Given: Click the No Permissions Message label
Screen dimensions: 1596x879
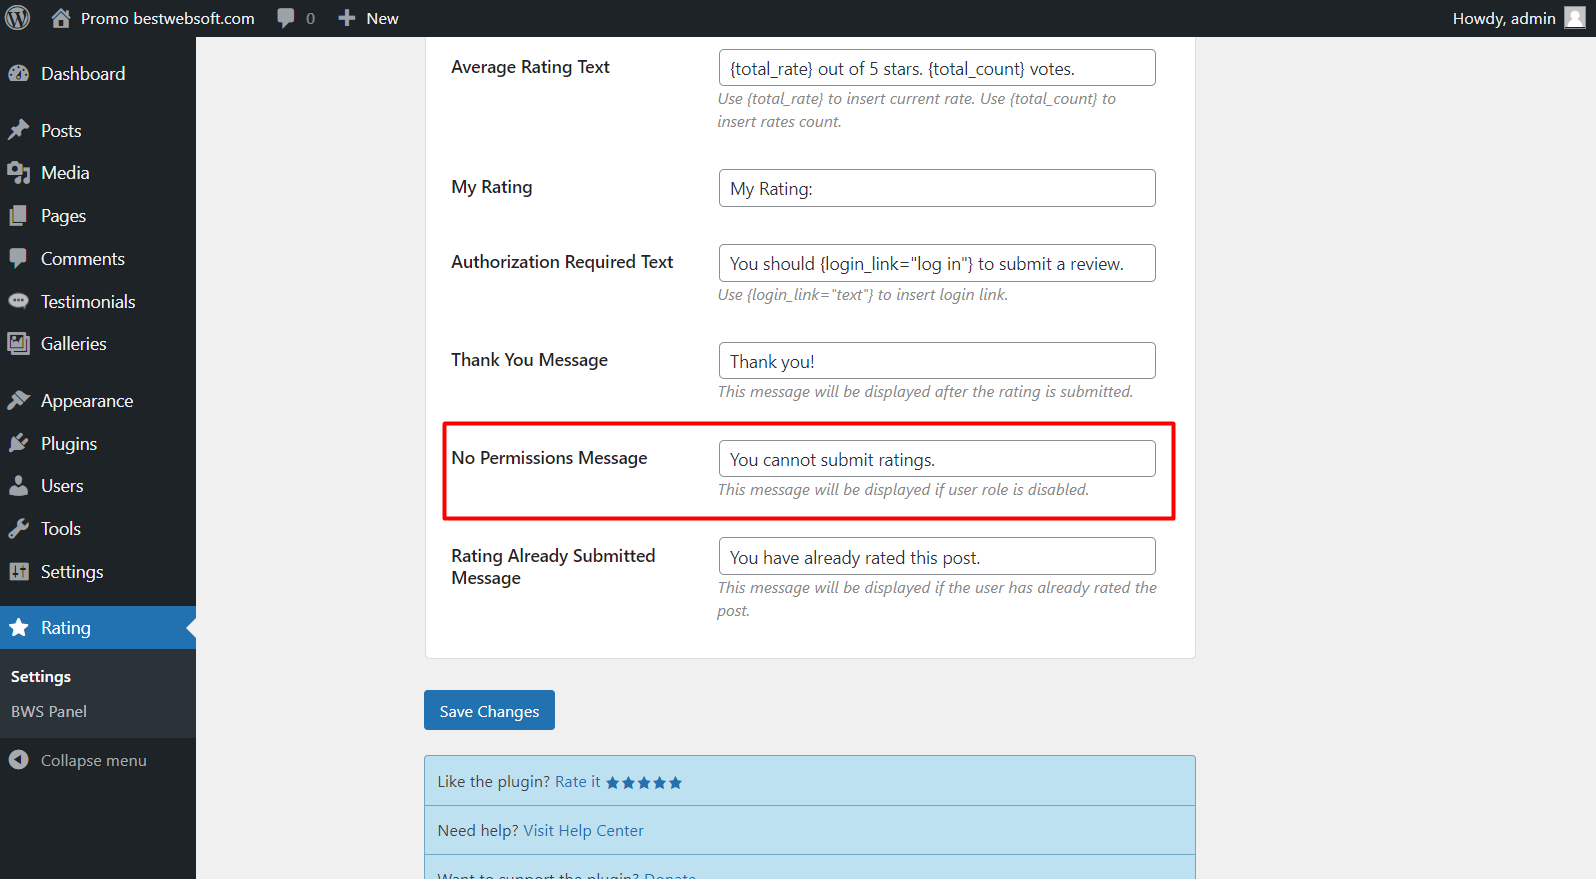Looking at the screenshot, I should tap(549, 458).
